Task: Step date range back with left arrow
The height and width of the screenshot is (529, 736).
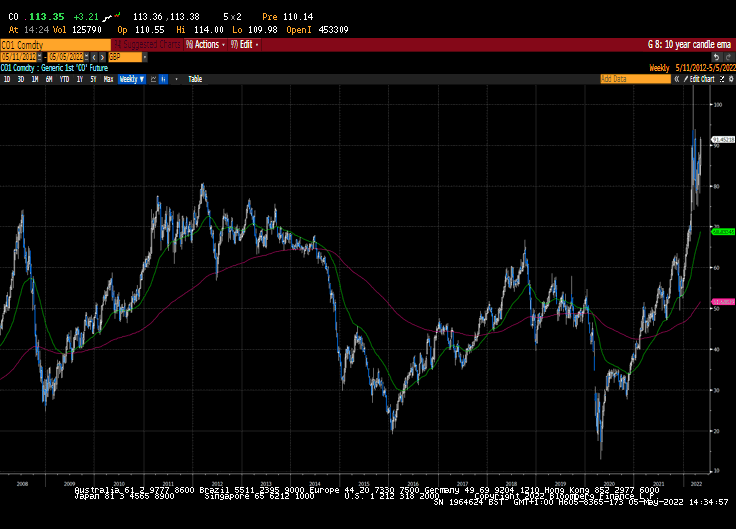Action: (x=94, y=57)
